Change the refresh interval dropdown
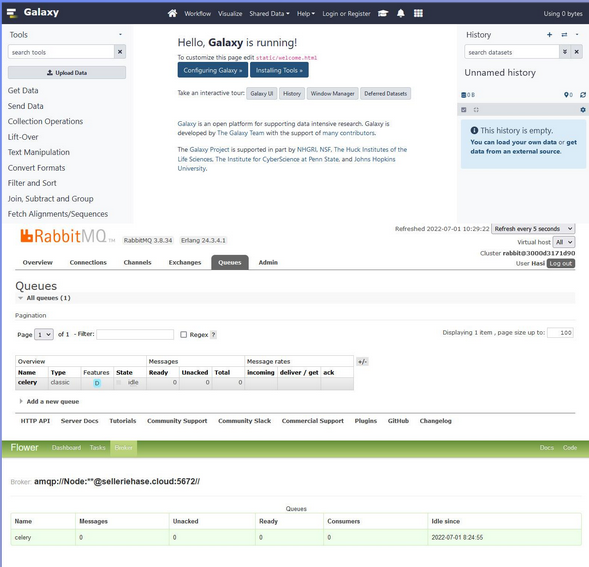589x567 pixels. pos(533,228)
